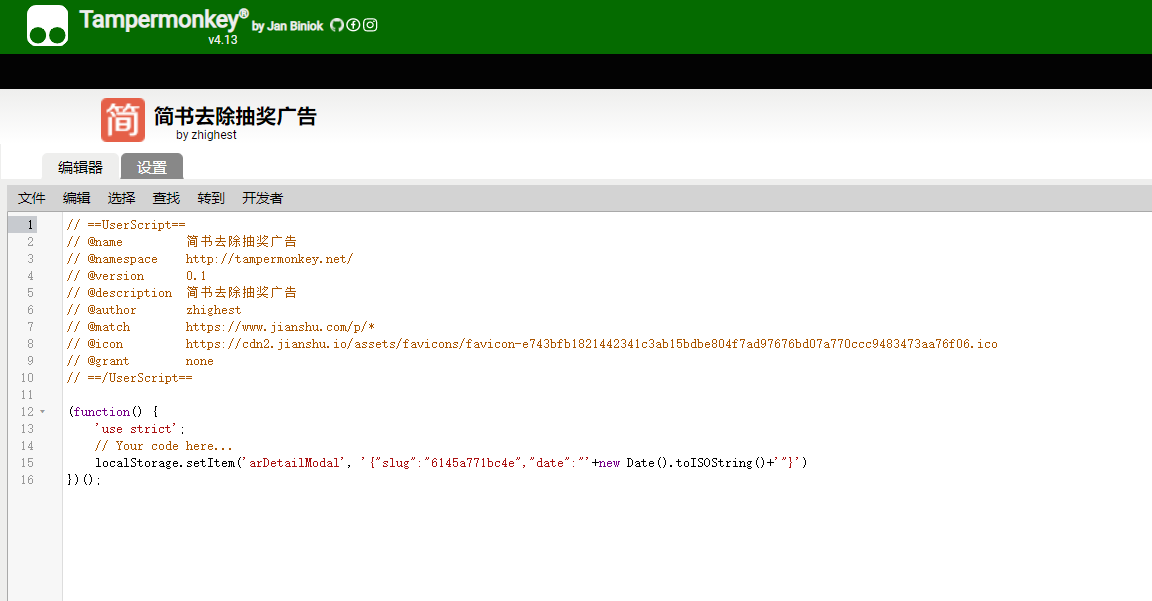Select the 编辑器 tab
This screenshot has width=1152, height=601.
[x=80, y=167]
